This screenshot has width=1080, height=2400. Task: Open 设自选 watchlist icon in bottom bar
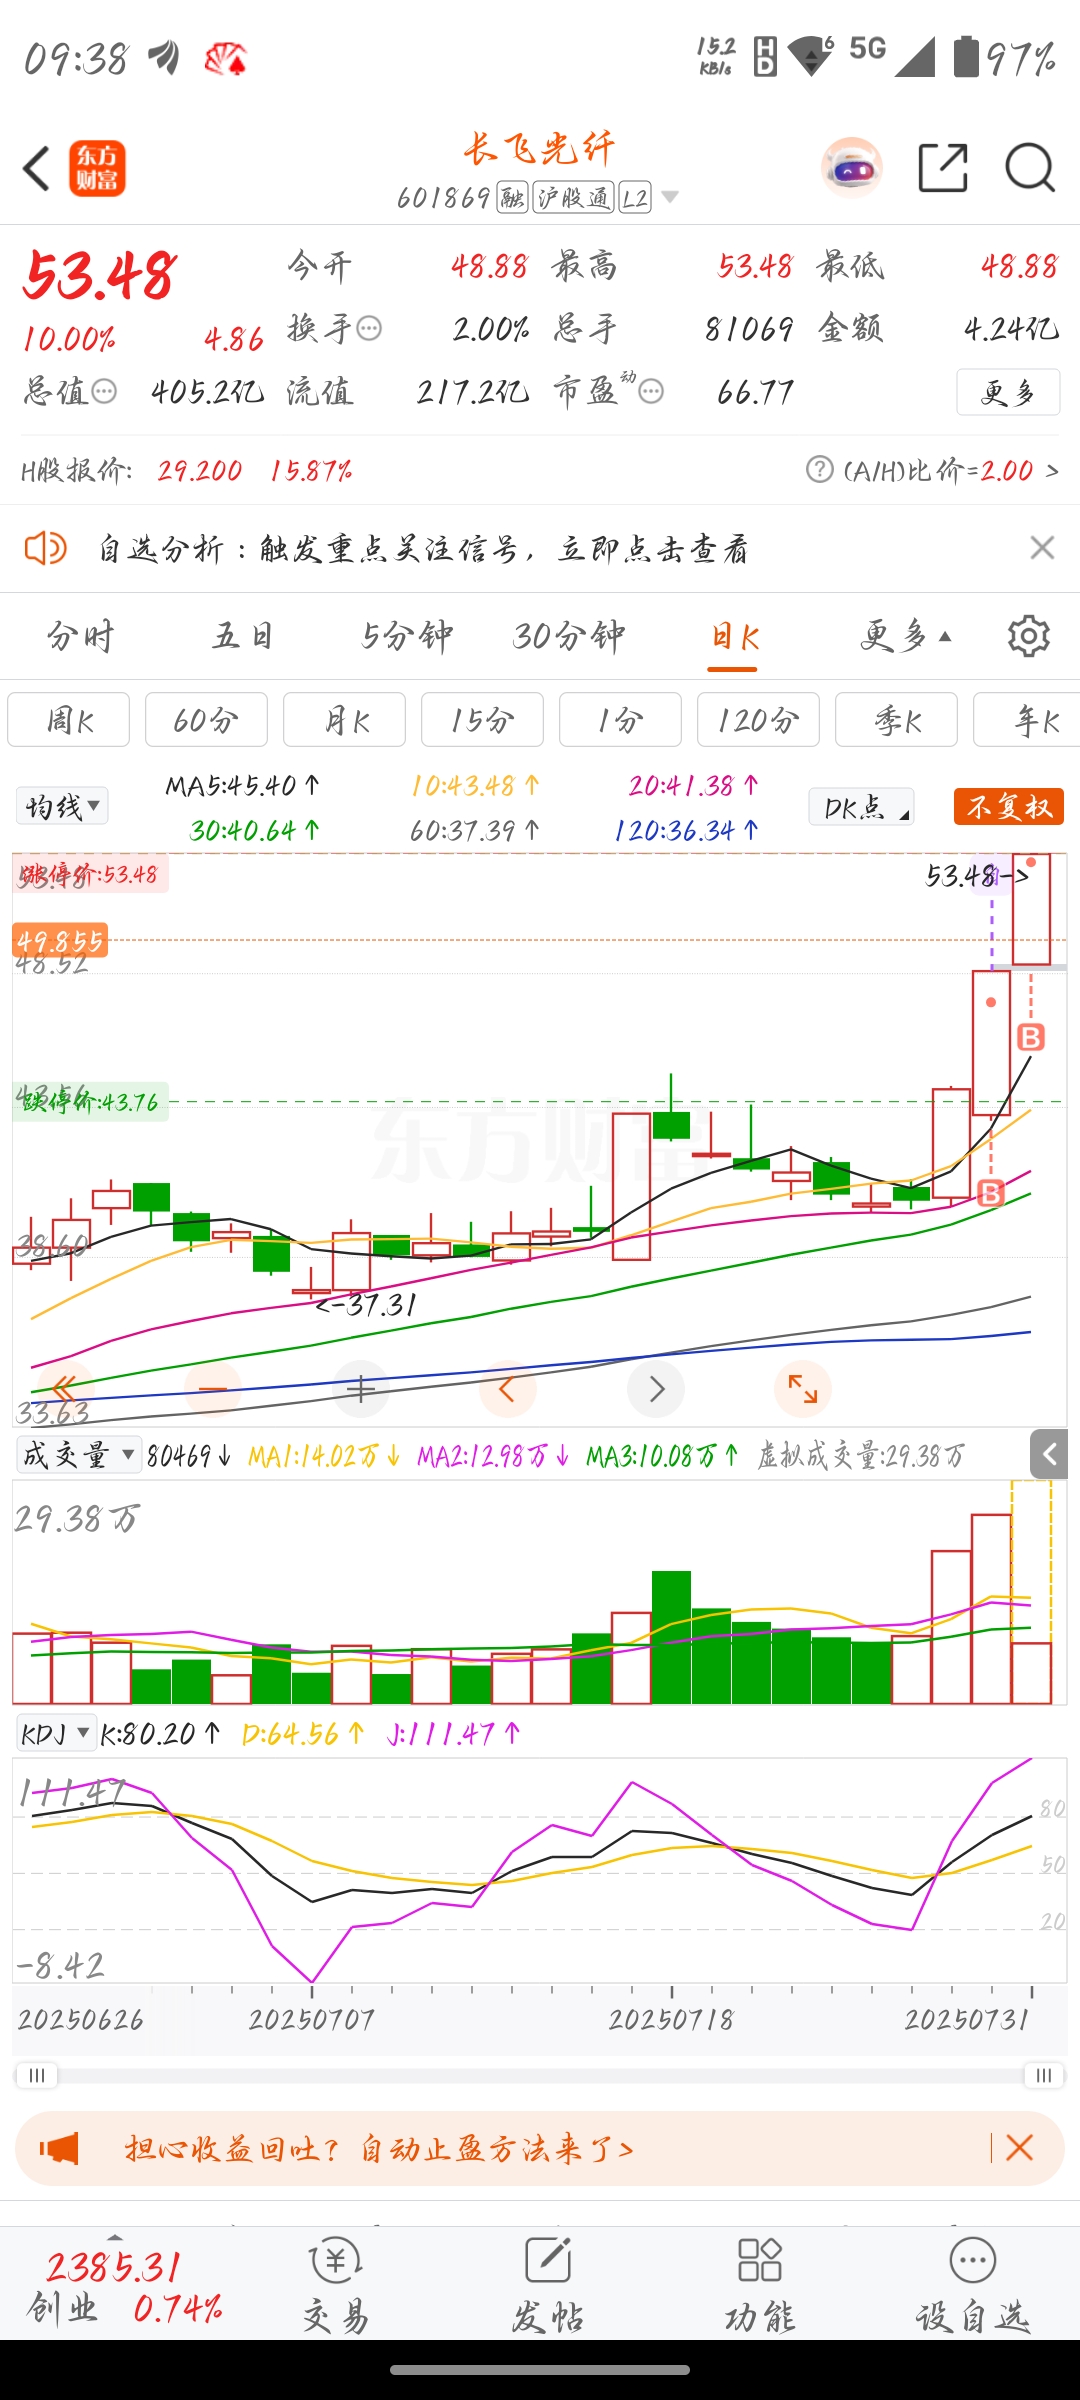point(973,2284)
